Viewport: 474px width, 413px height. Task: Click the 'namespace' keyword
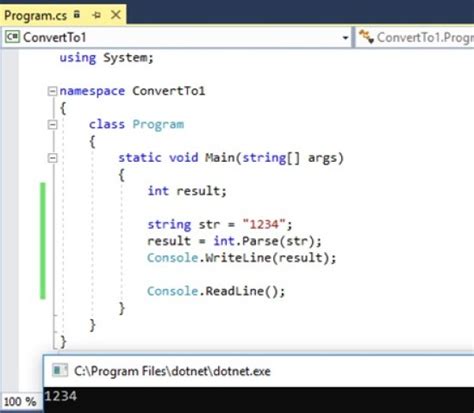coord(92,91)
